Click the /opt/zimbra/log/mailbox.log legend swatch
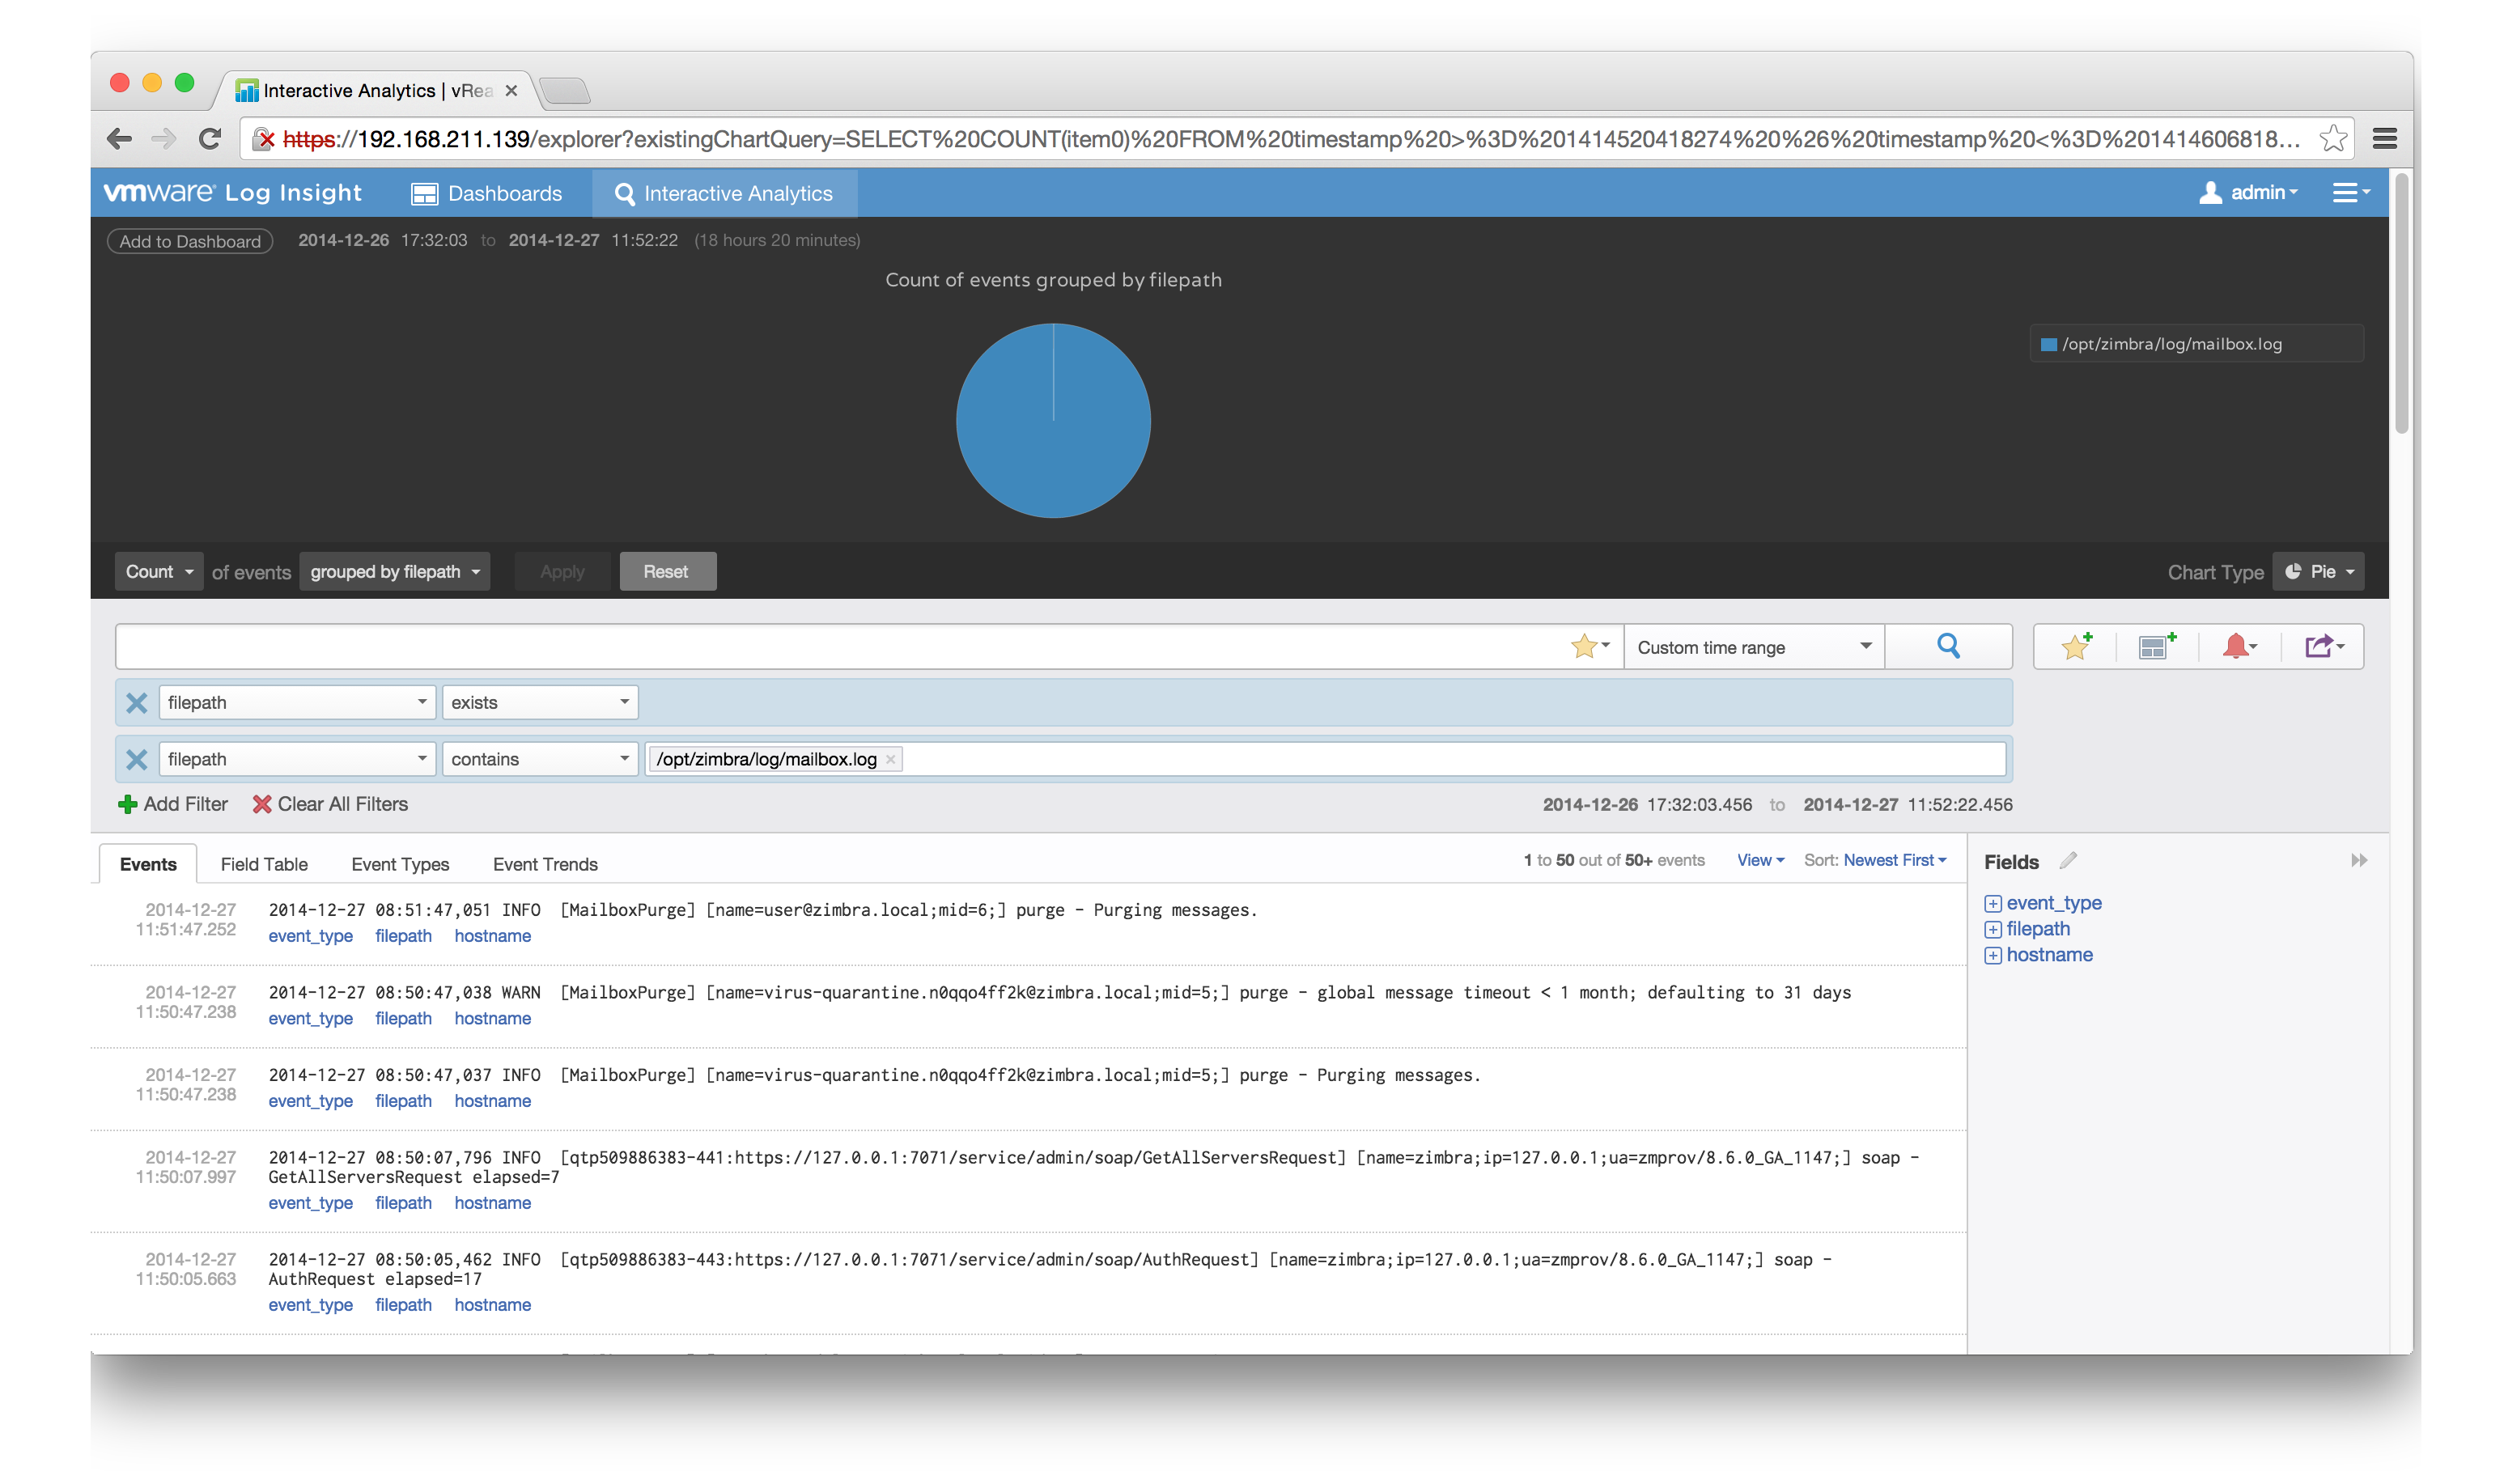2504x1484 pixels. [x=2048, y=344]
